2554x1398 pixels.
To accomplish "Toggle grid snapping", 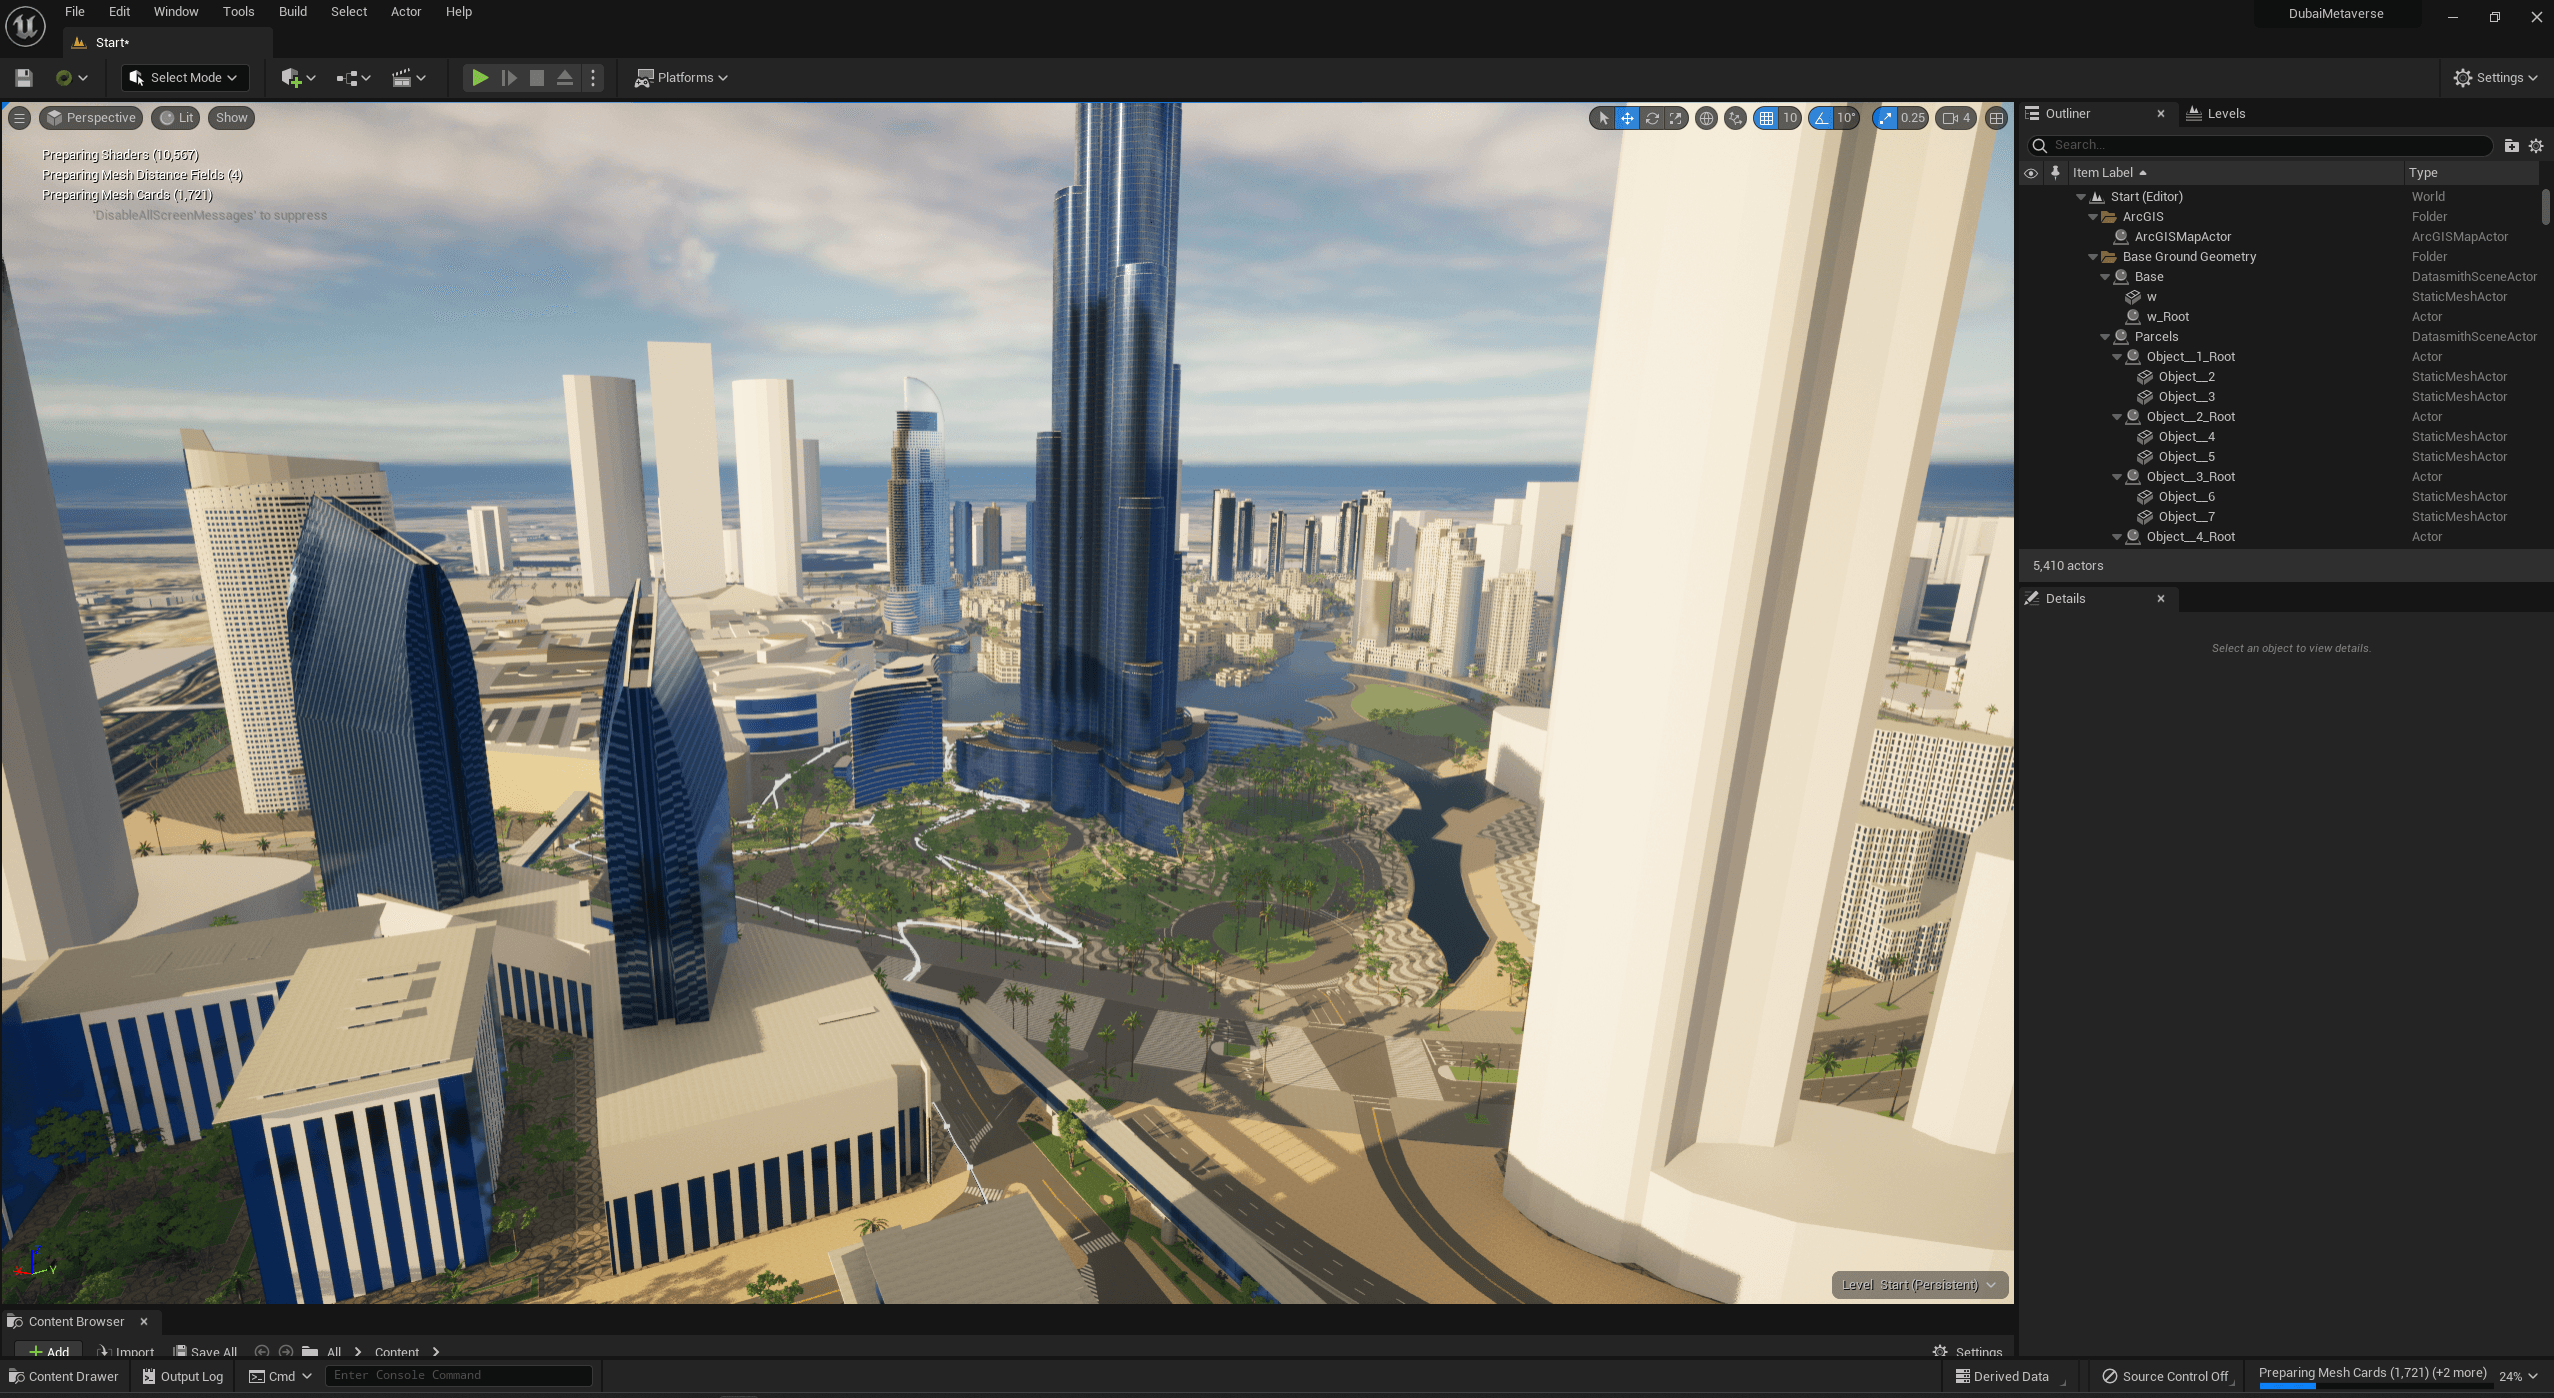I will [x=1767, y=118].
